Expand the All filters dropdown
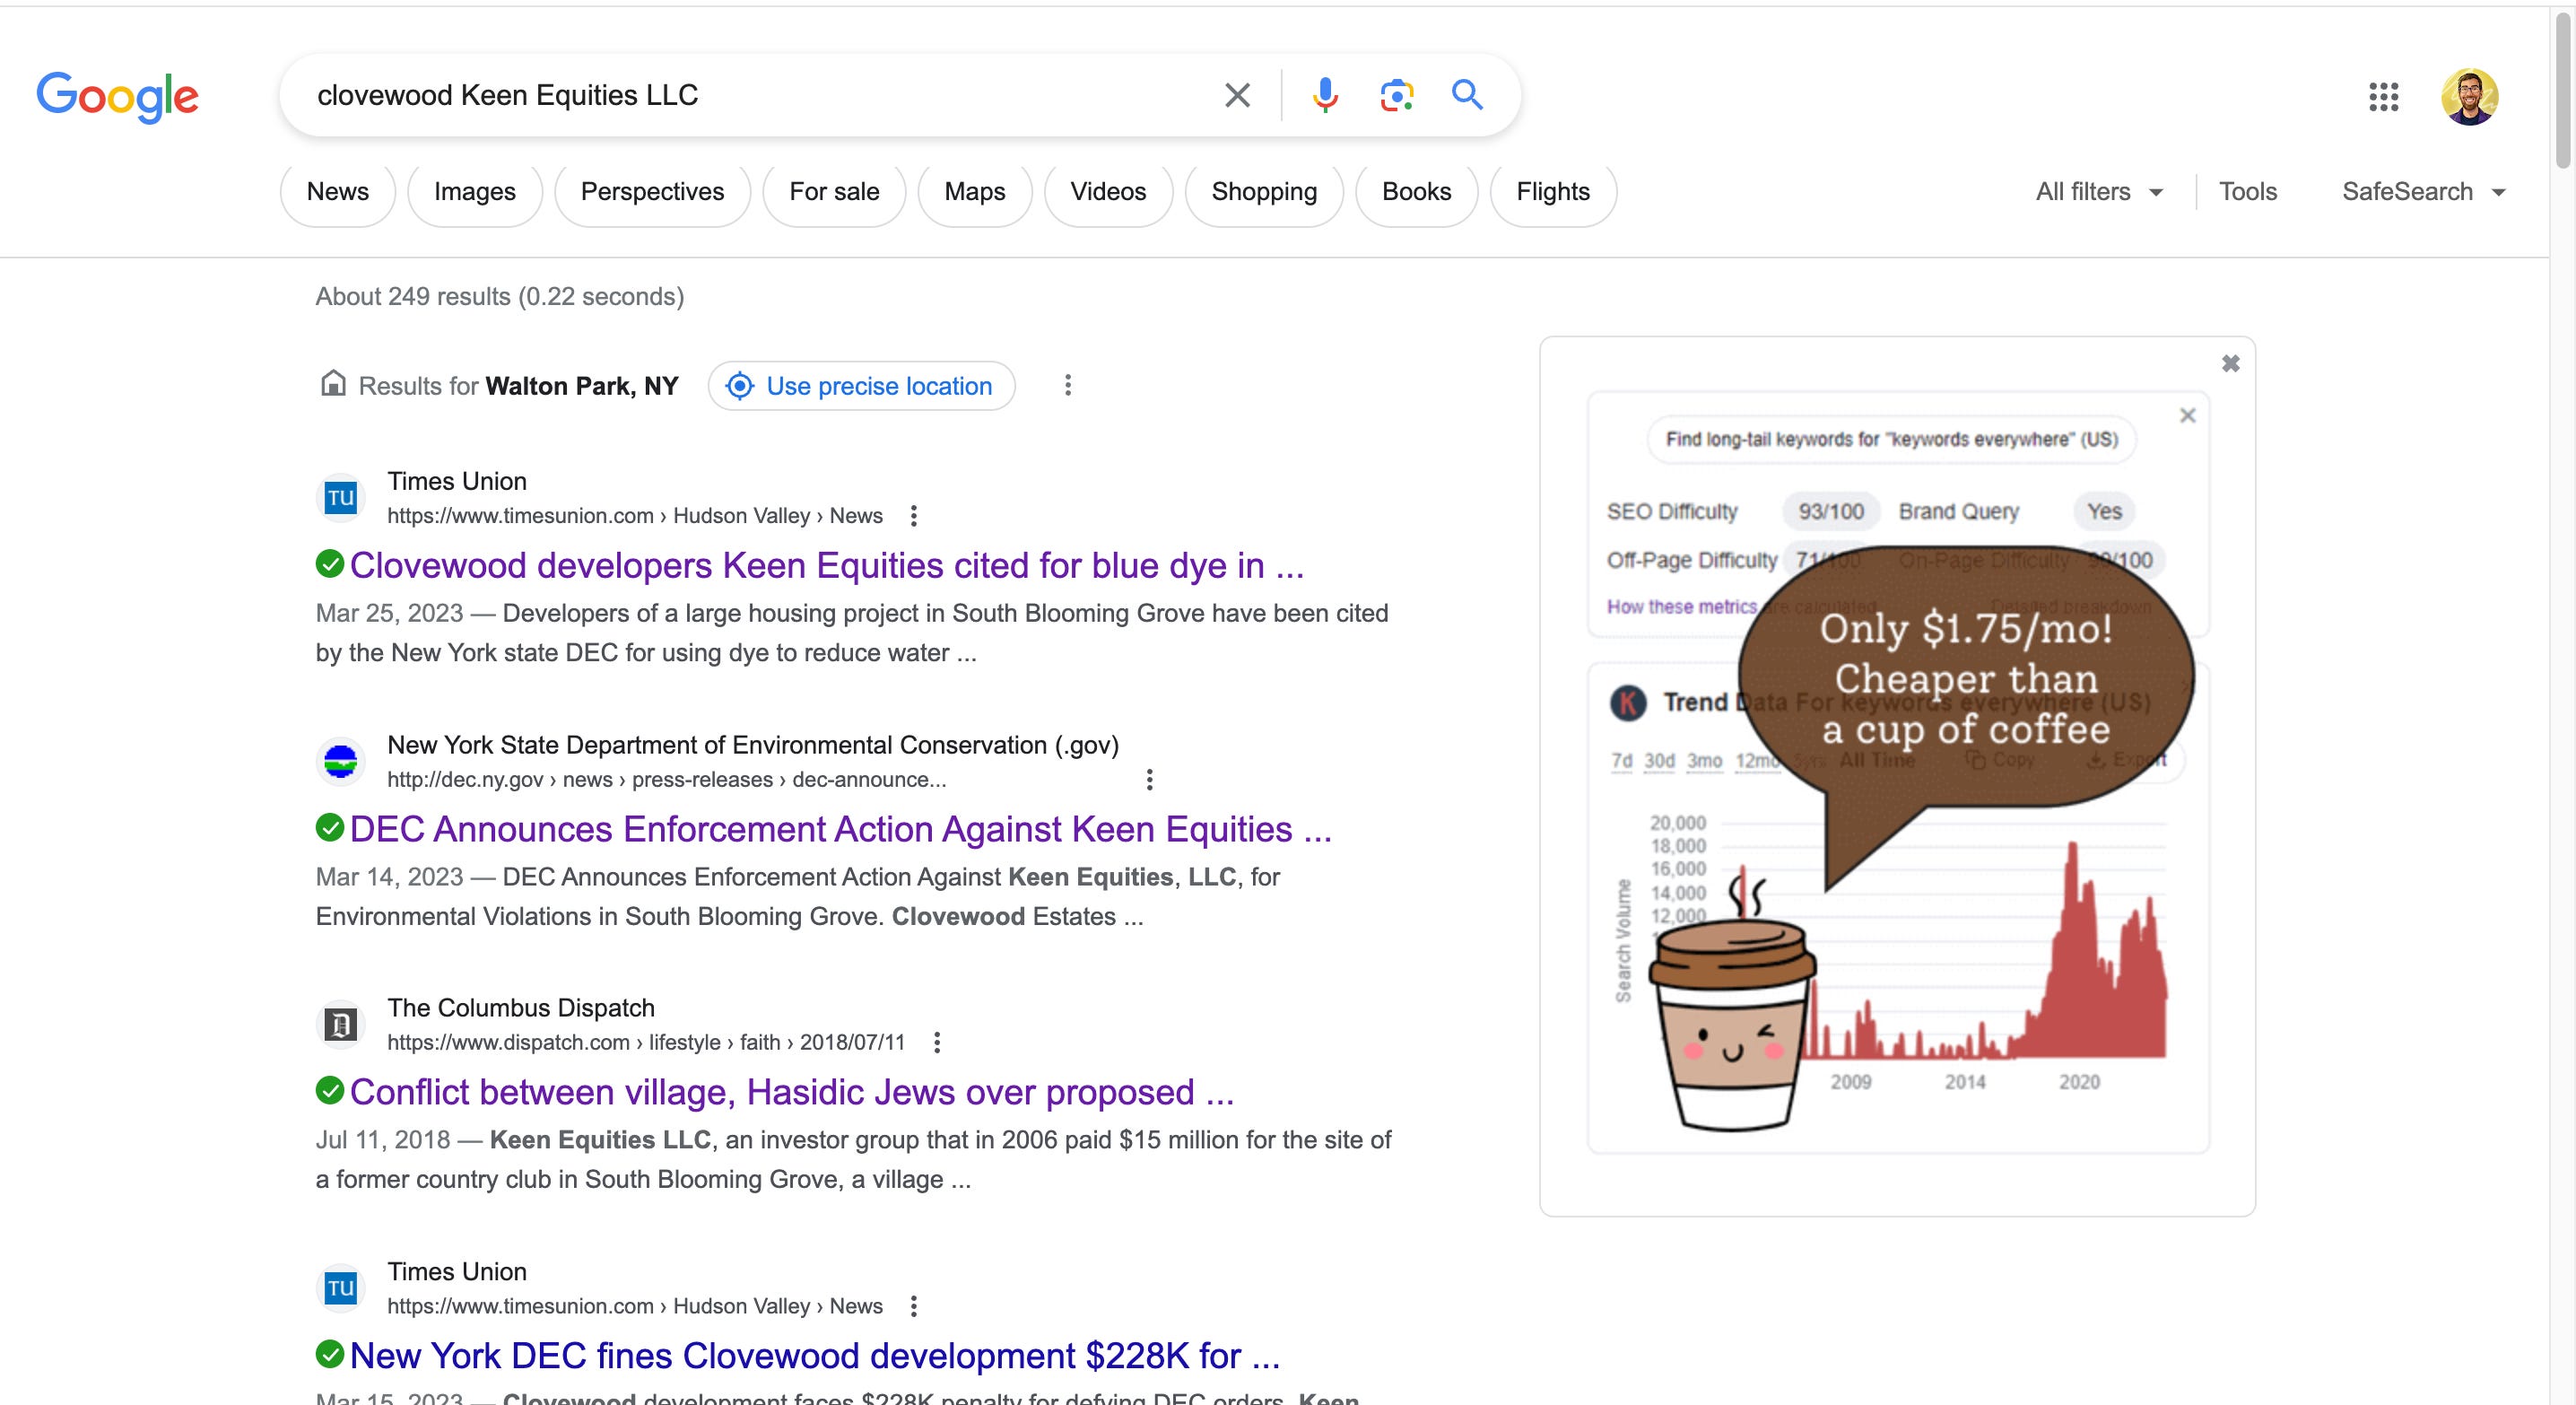Screen dimensions: 2576x1405 (2099, 192)
